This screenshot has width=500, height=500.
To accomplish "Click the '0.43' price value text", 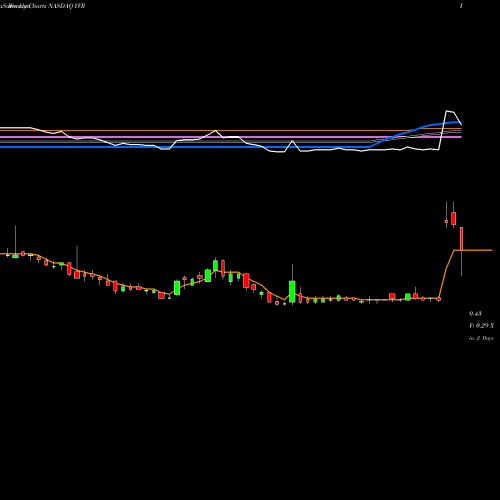I will [x=475, y=313].
